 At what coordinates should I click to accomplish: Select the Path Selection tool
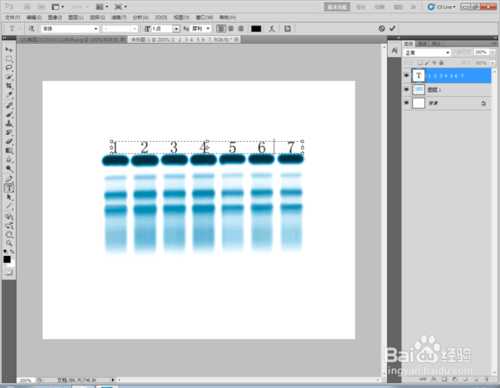9,197
